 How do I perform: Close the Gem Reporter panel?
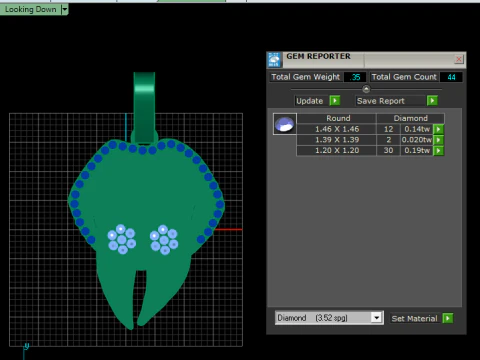point(459,59)
